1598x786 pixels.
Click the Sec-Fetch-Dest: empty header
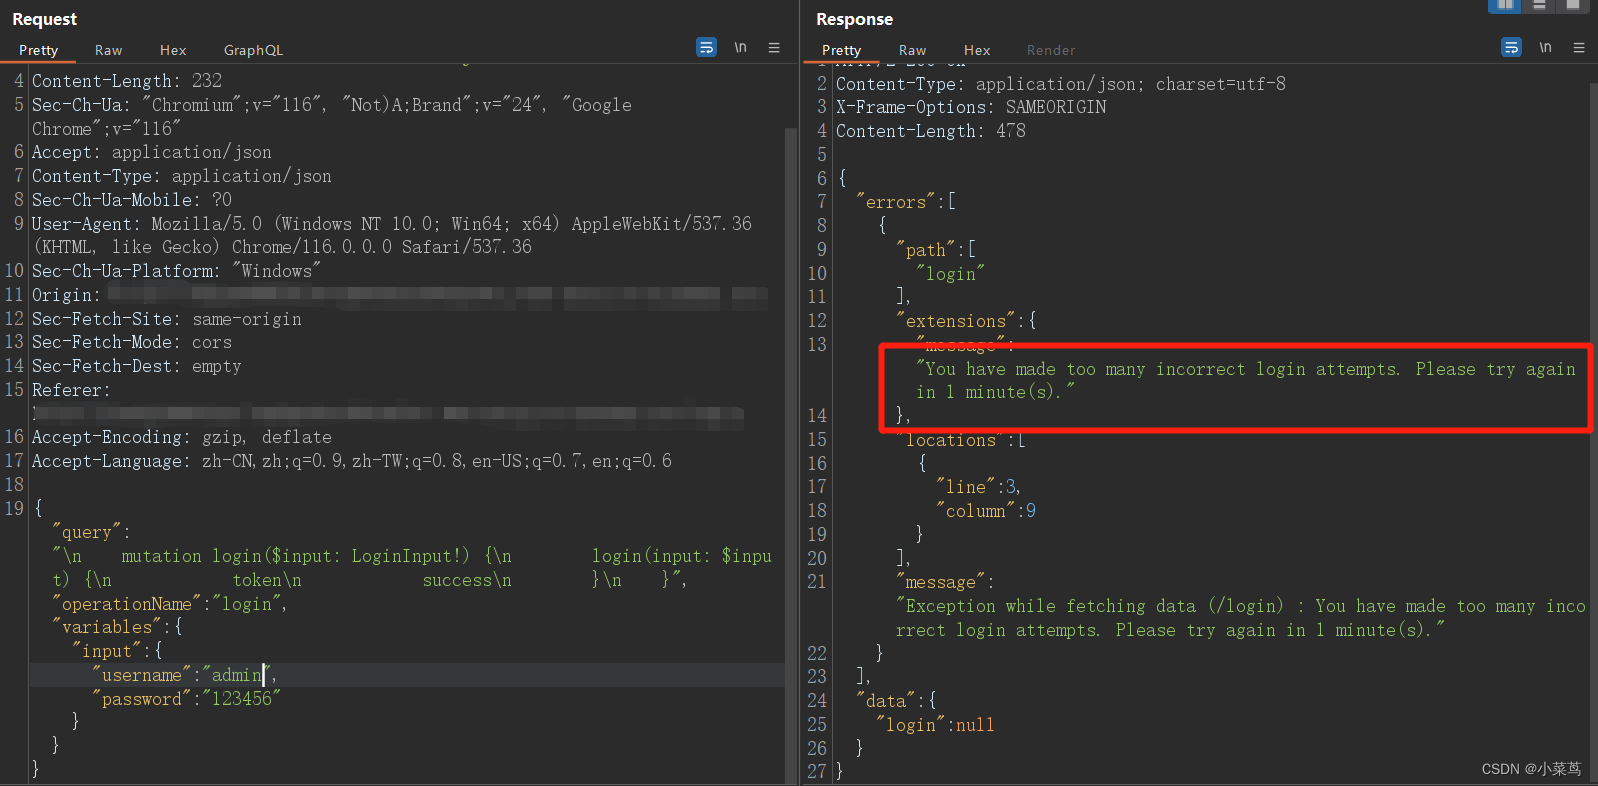pyautogui.click(x=137, y=366)
